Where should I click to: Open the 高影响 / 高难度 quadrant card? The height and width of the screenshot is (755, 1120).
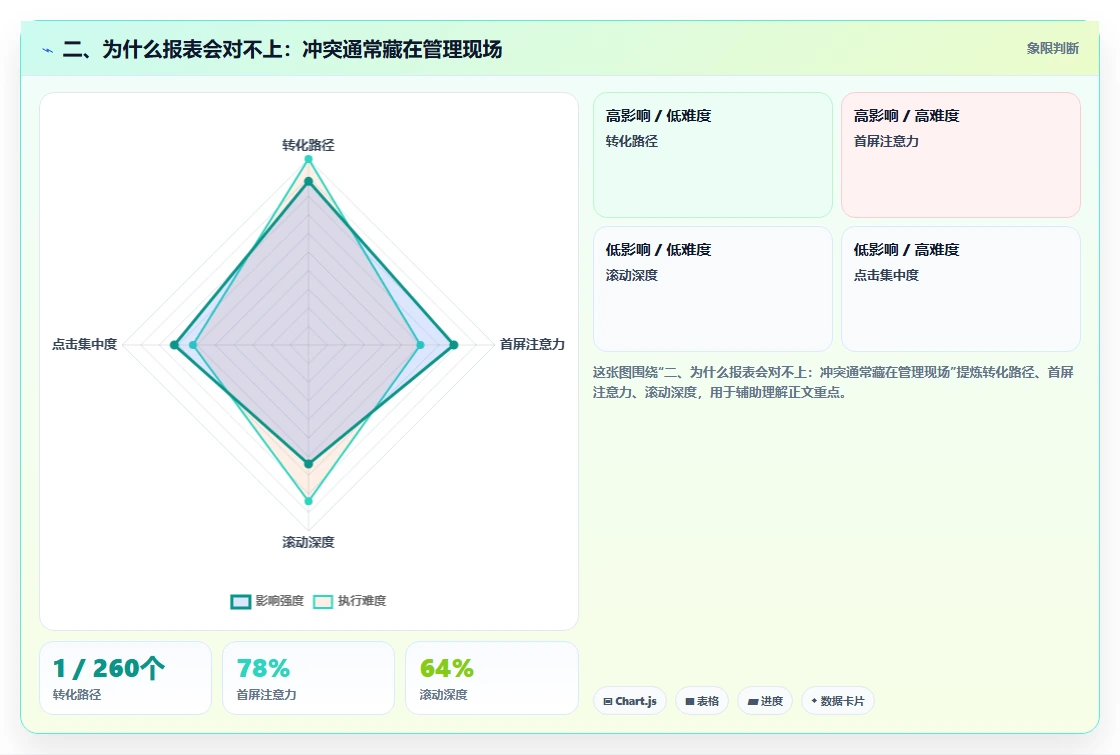click(x=961, y=155)
